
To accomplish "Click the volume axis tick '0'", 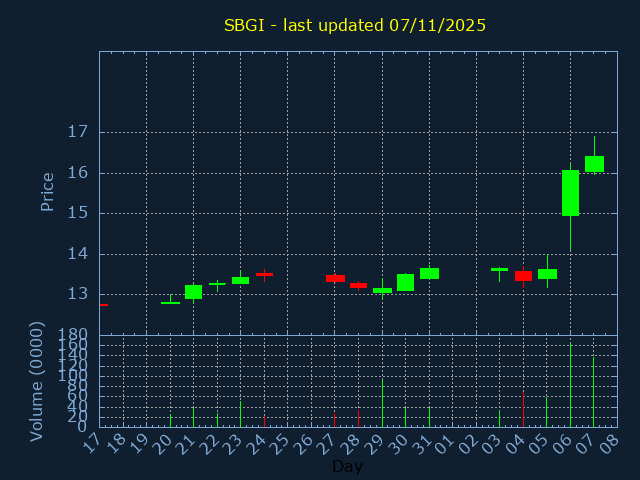I will pos(82,427).
